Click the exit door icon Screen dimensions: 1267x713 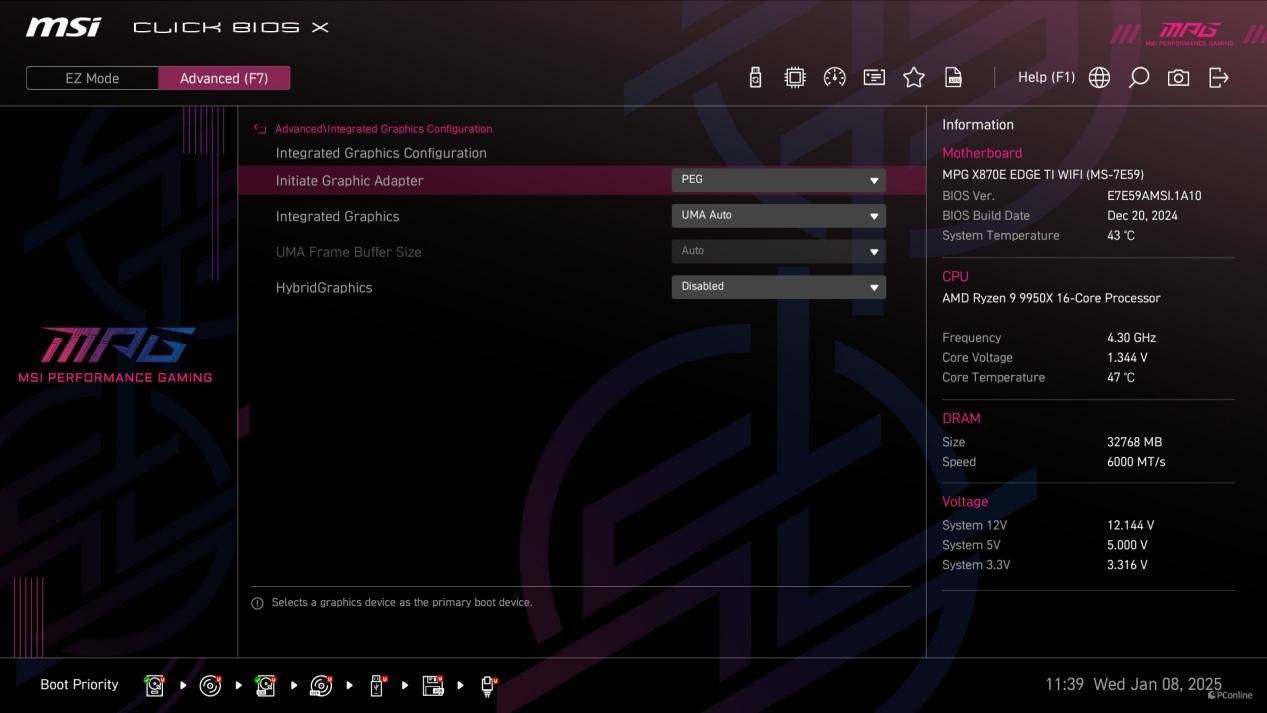1219,78
